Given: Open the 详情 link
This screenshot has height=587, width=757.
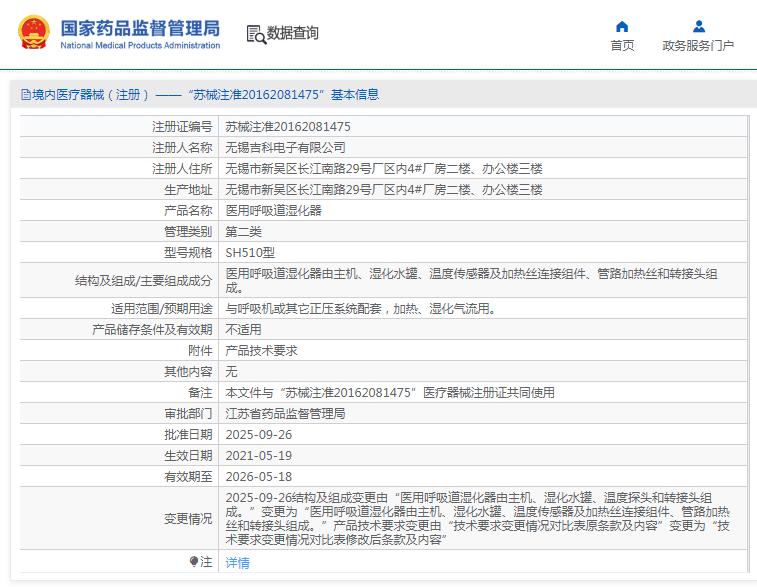Looking at the screenshot, I should click(237, 563).
